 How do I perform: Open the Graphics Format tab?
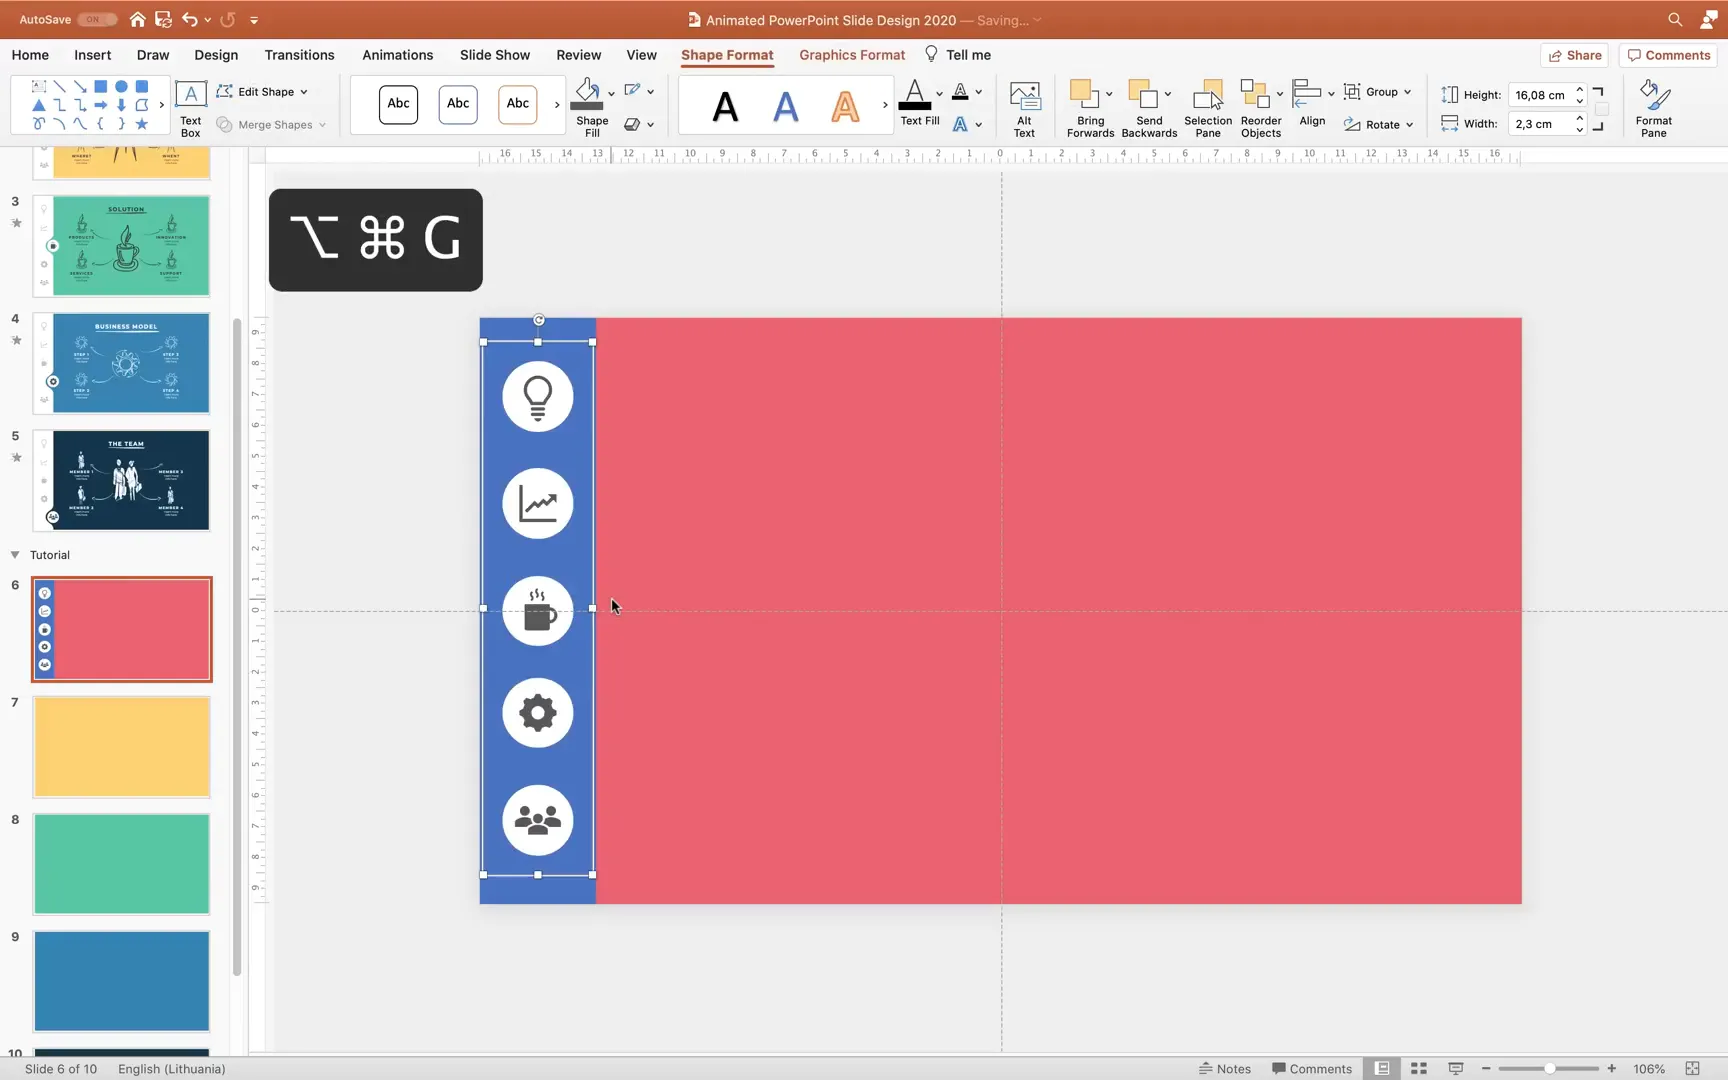tap(851, 55)
